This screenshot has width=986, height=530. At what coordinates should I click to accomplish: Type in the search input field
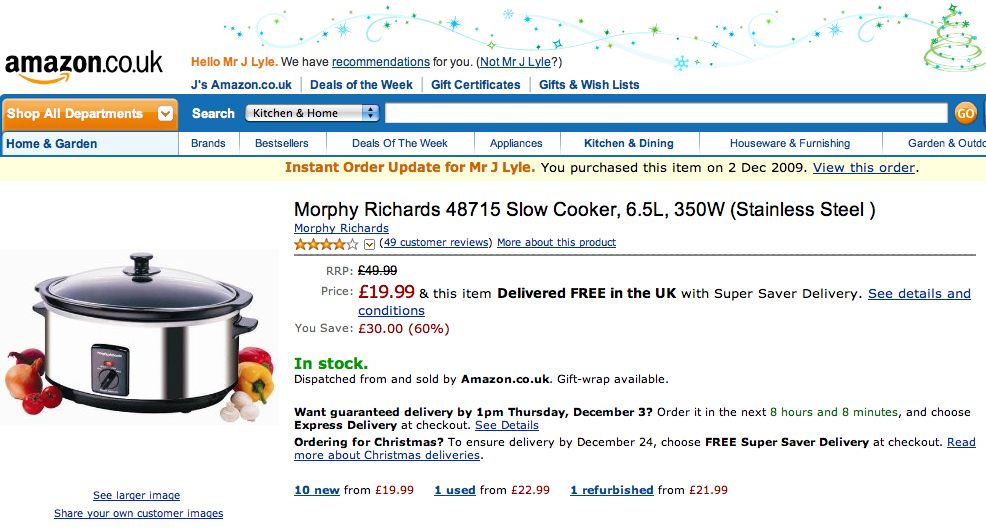coord(666,114)
